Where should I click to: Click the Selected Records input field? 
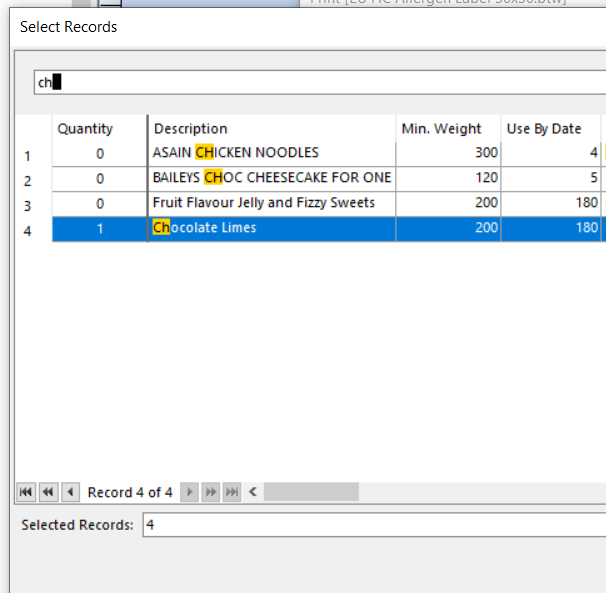click(374, 525)
